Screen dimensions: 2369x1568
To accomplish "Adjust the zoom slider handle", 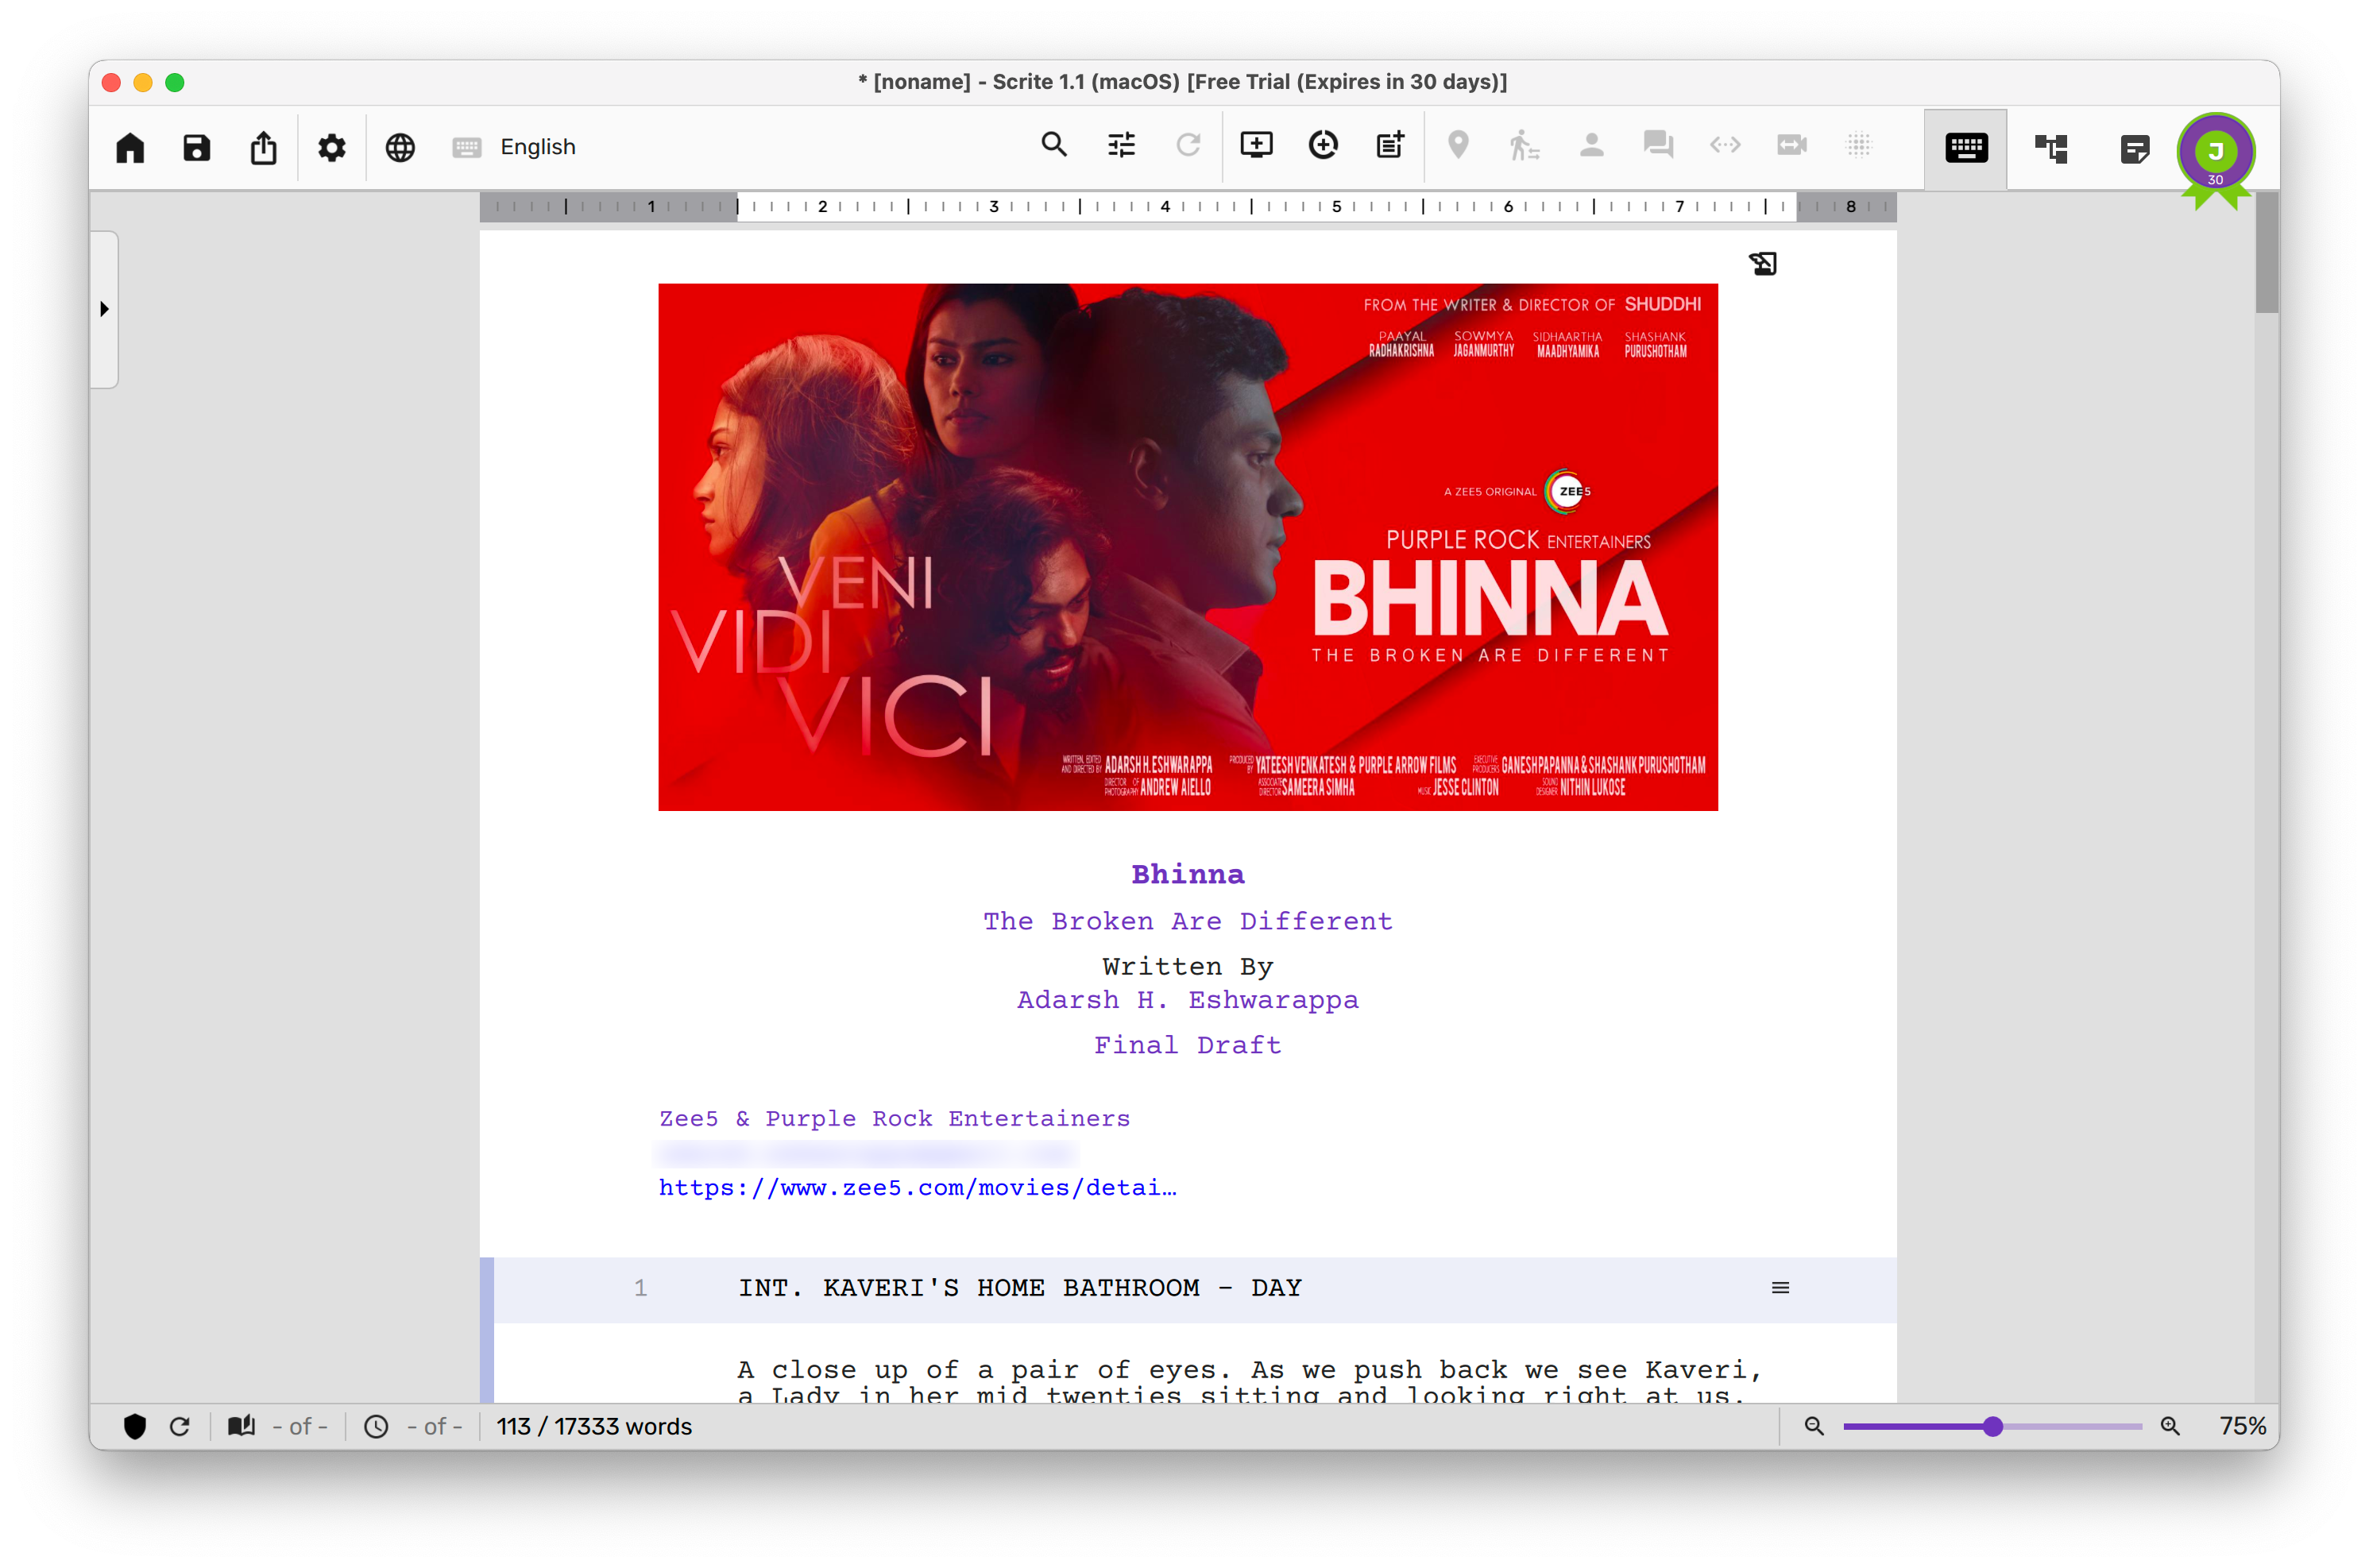I will [x=1992, y=1427].
